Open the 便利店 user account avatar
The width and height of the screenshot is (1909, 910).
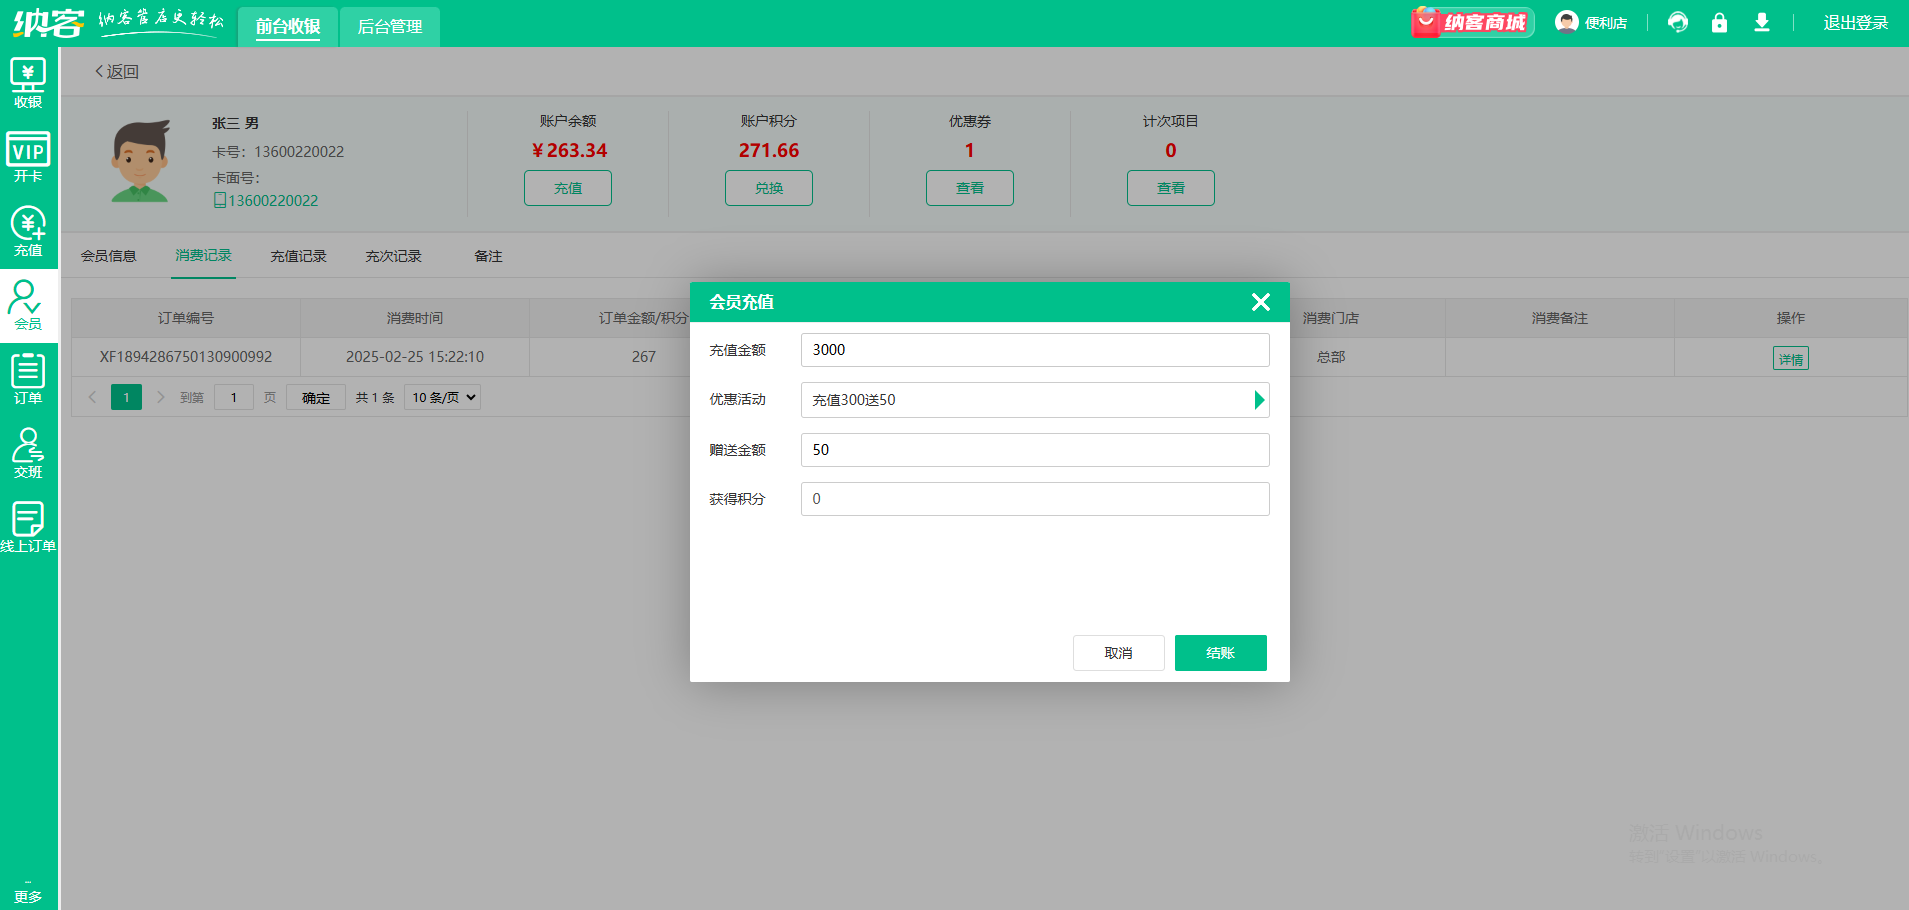coord(1566,22)
